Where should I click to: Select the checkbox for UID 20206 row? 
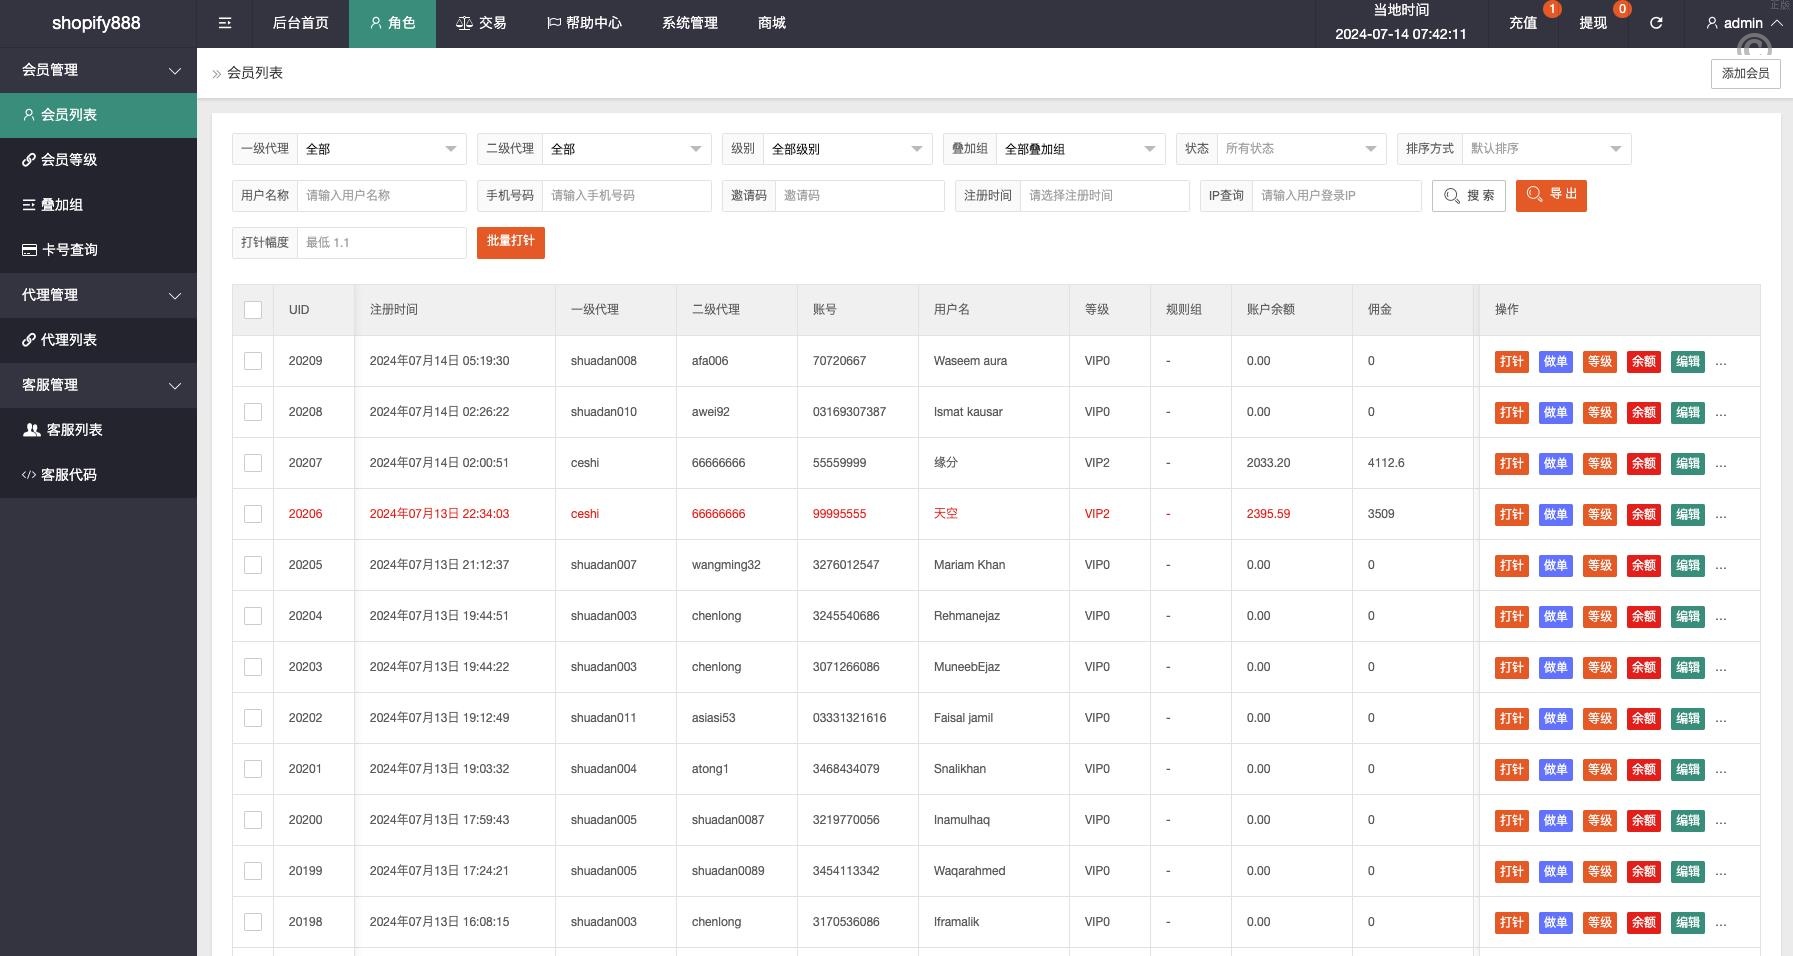pos(253,514)
